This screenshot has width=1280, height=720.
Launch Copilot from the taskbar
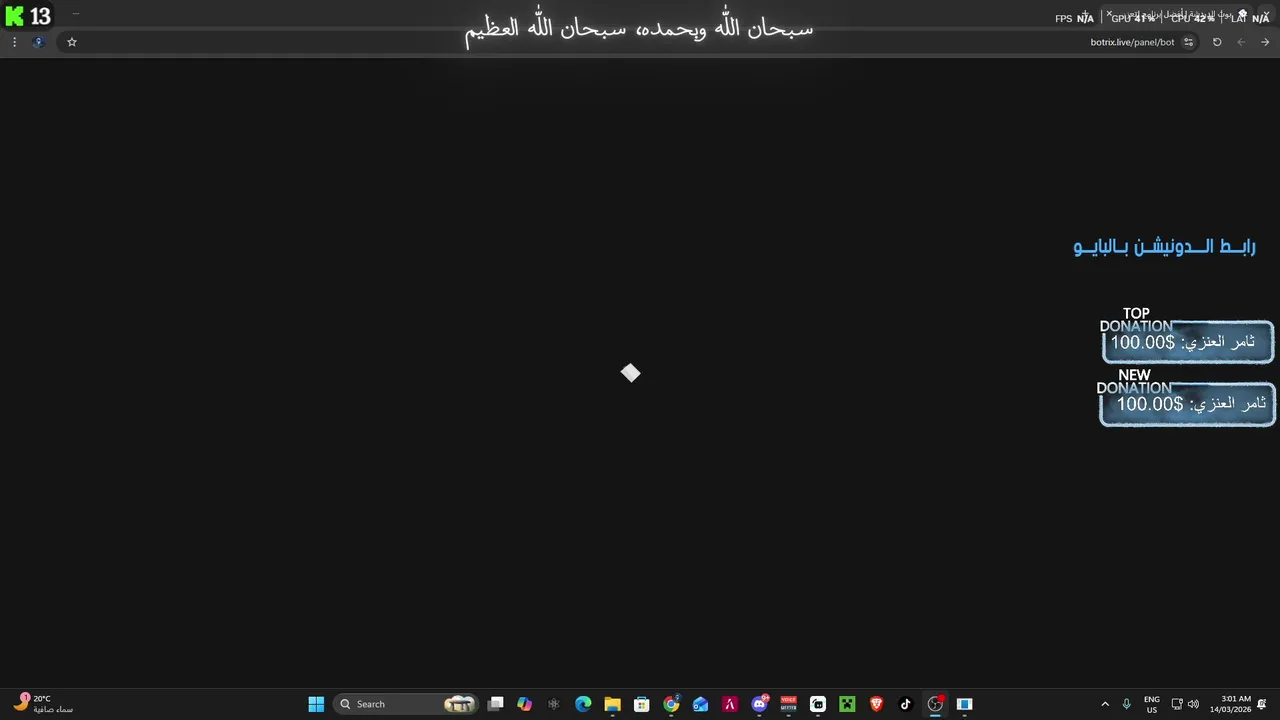coord(524,704)
